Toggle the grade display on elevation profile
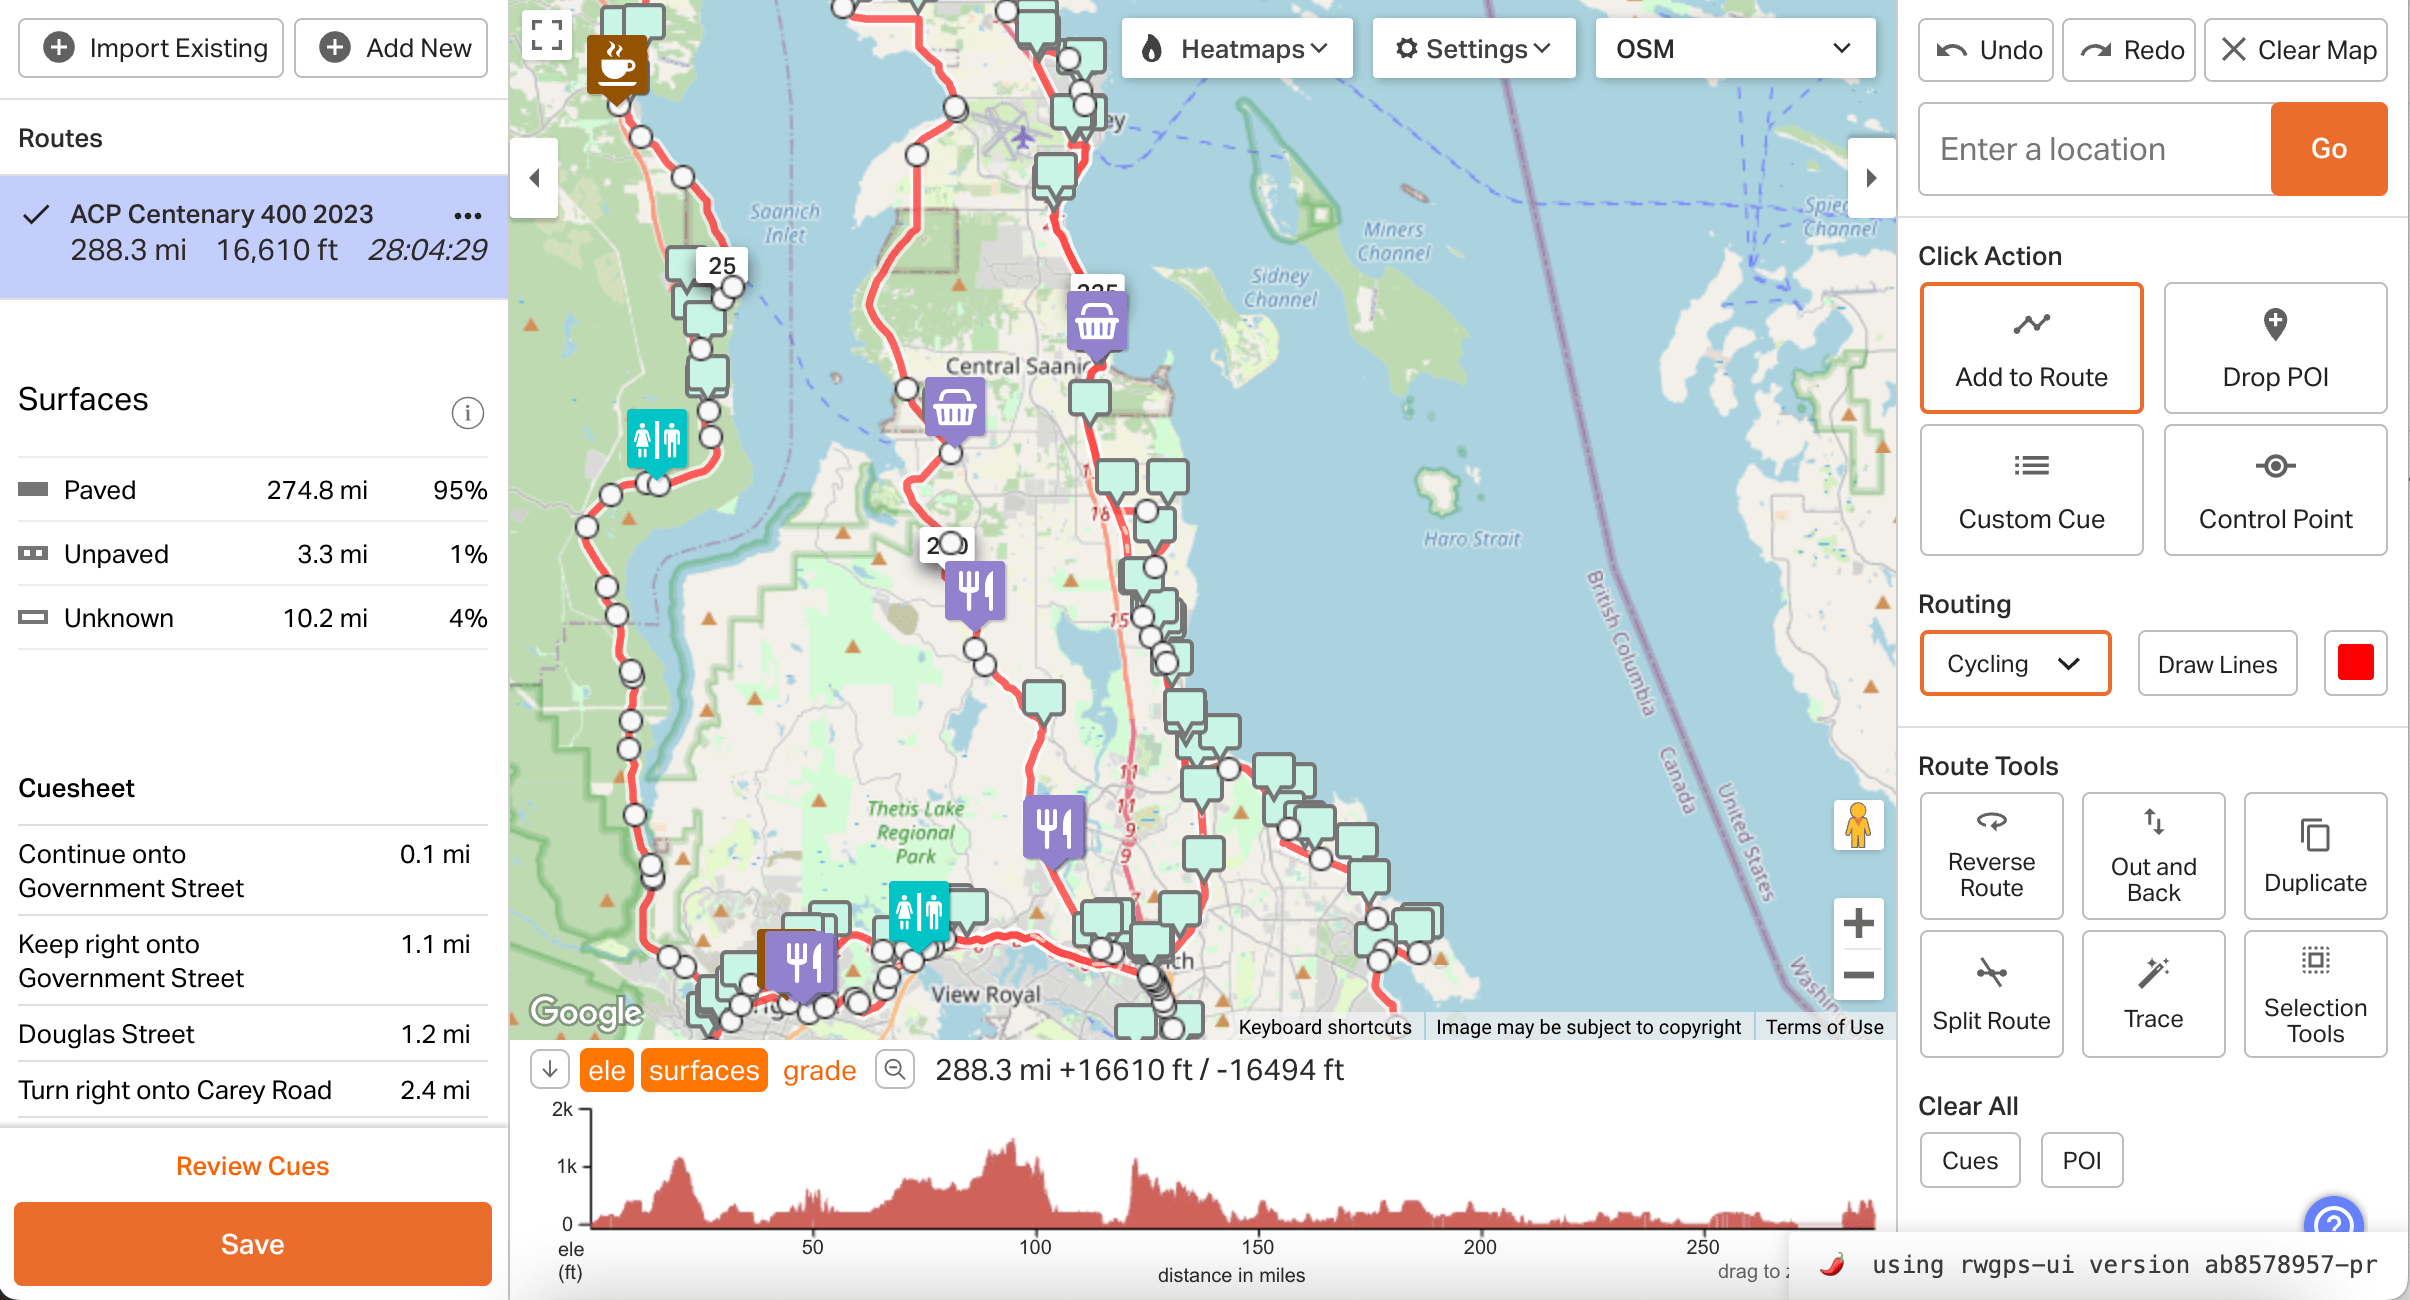The image size is (2410, 1300). tap(818, 1069)
